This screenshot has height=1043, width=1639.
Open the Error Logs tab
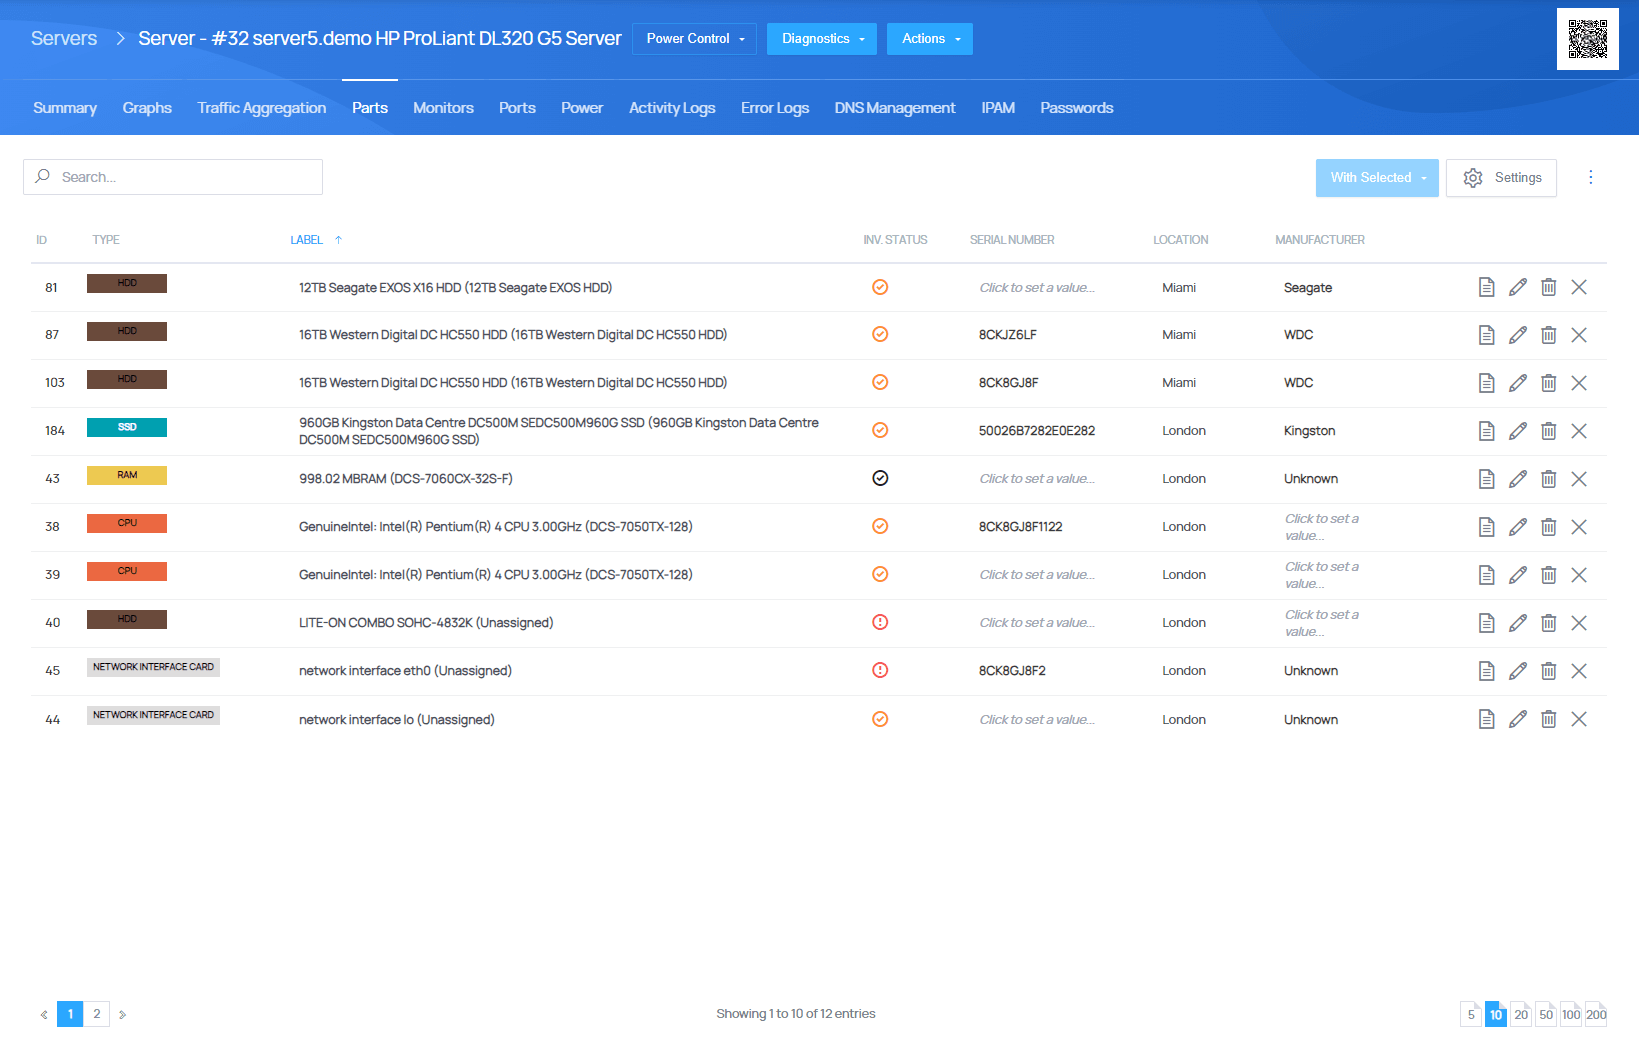(x=775, y=108)
